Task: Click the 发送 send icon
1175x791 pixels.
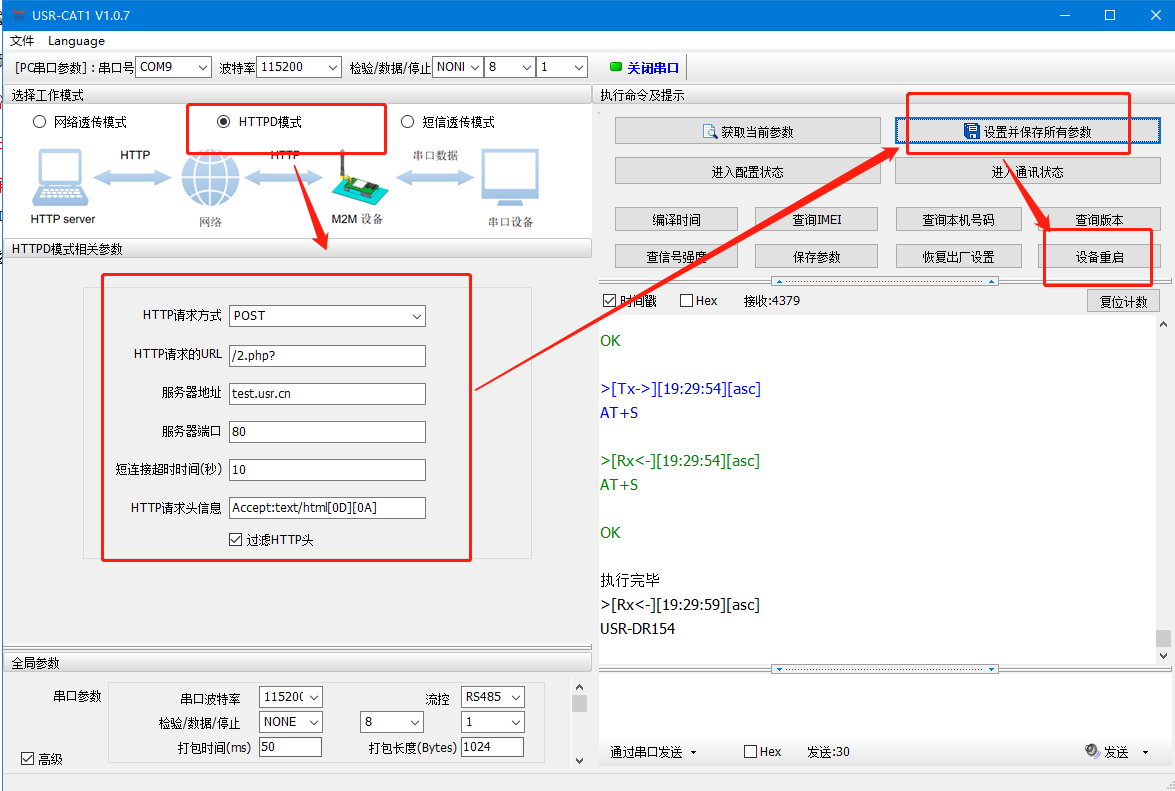Action: (x=1092, y=751)
